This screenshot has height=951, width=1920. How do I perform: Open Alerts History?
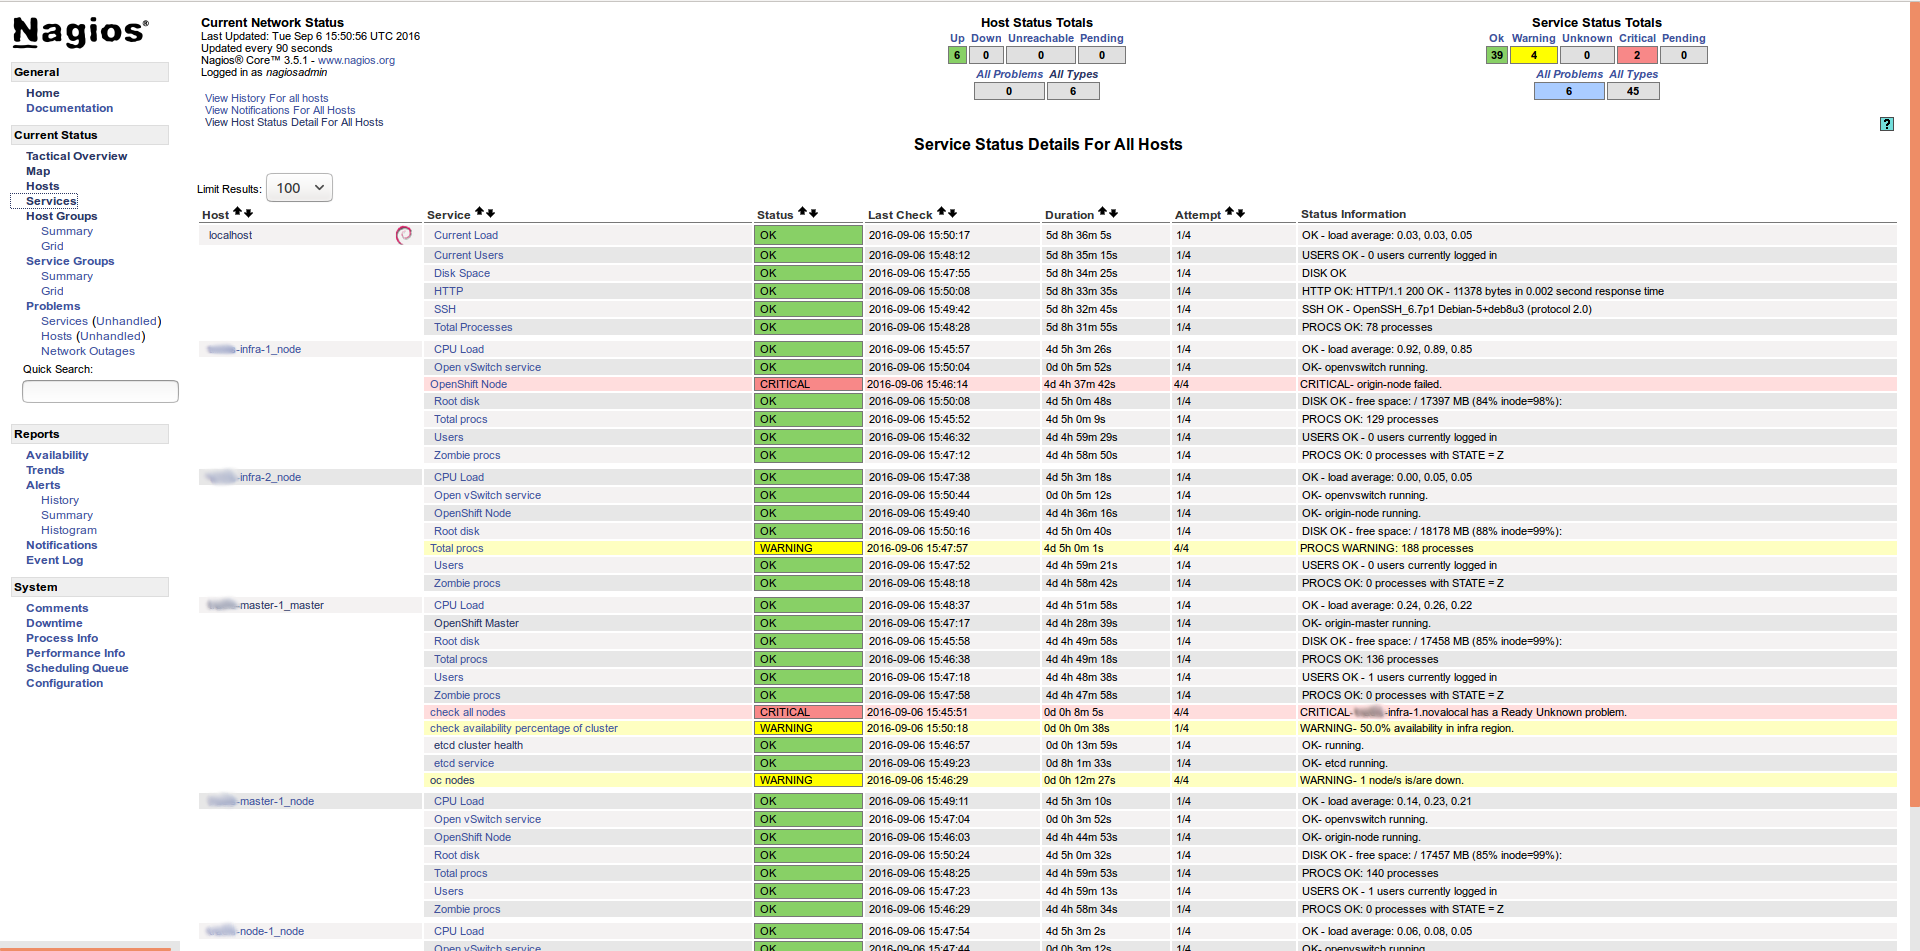(x=60, y=500)
